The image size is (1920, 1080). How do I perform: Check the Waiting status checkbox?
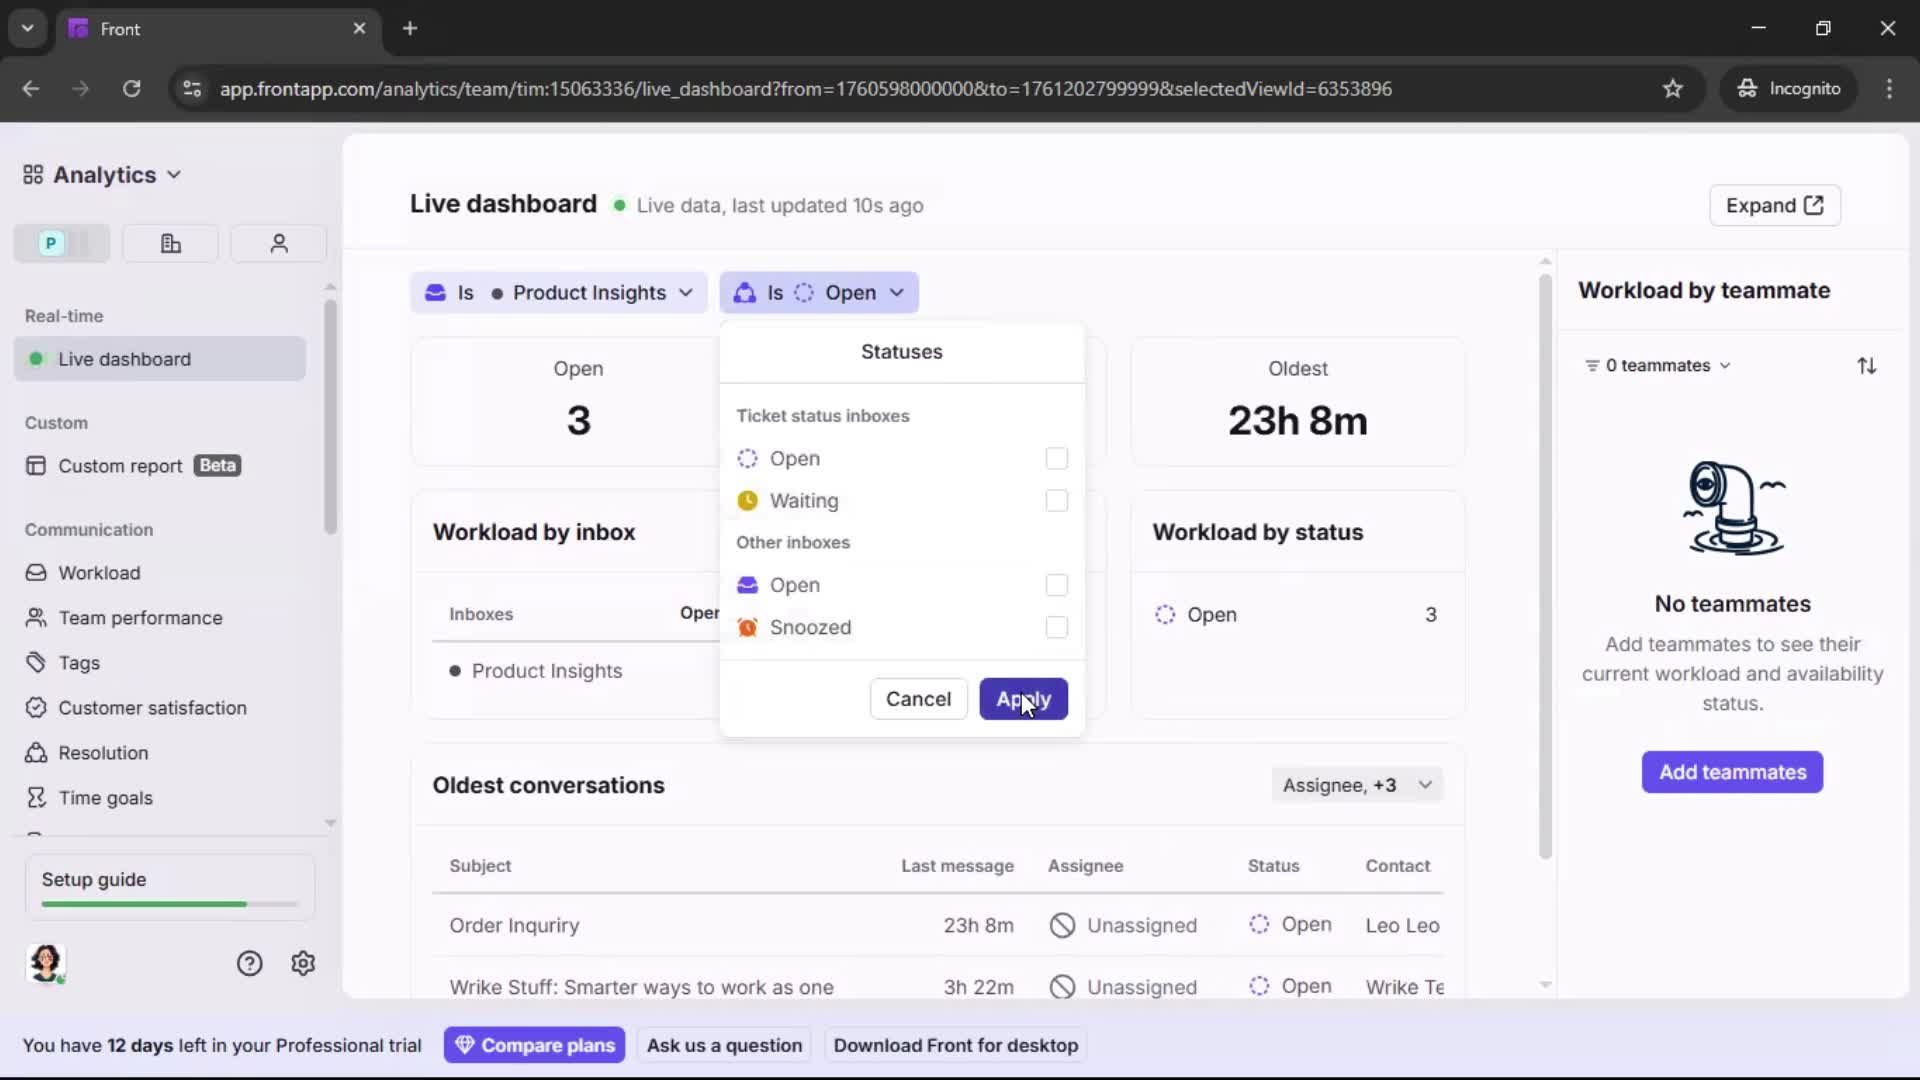(x=1056, y=501)
